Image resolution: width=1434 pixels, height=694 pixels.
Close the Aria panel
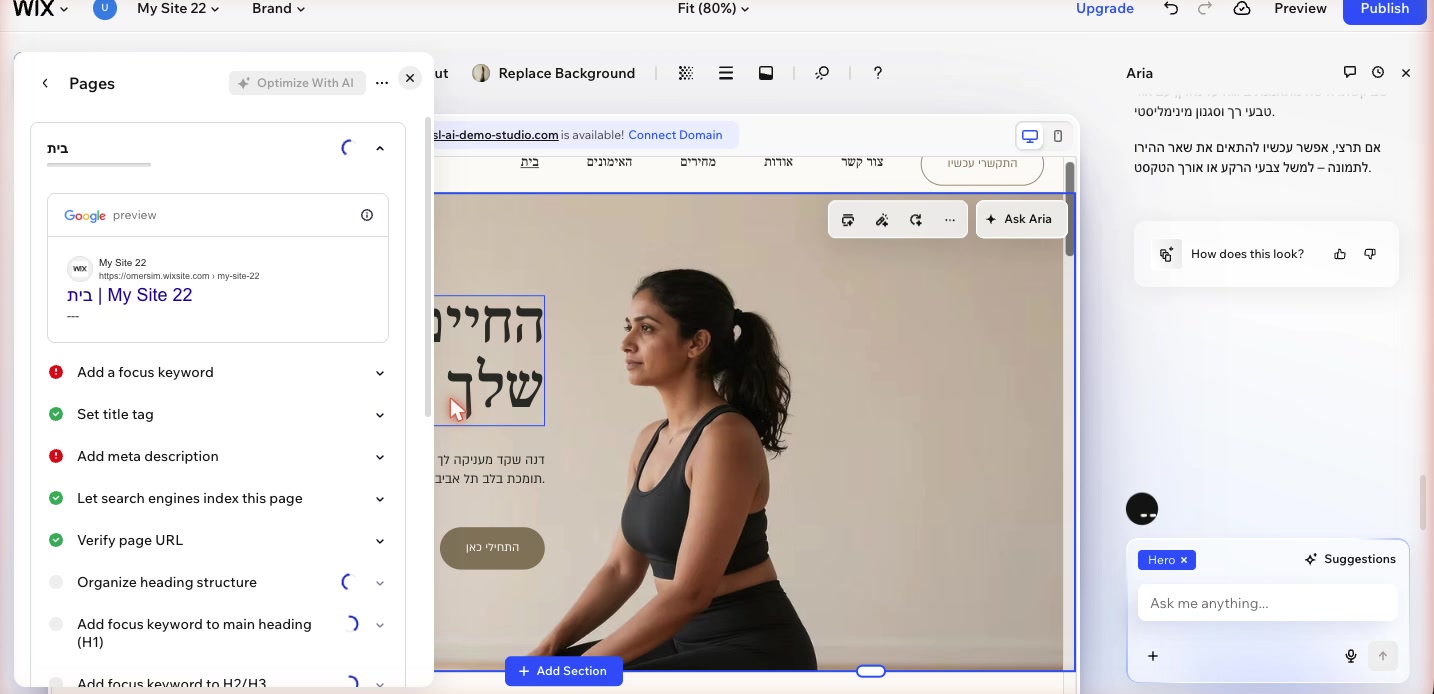click(1406, 73)
